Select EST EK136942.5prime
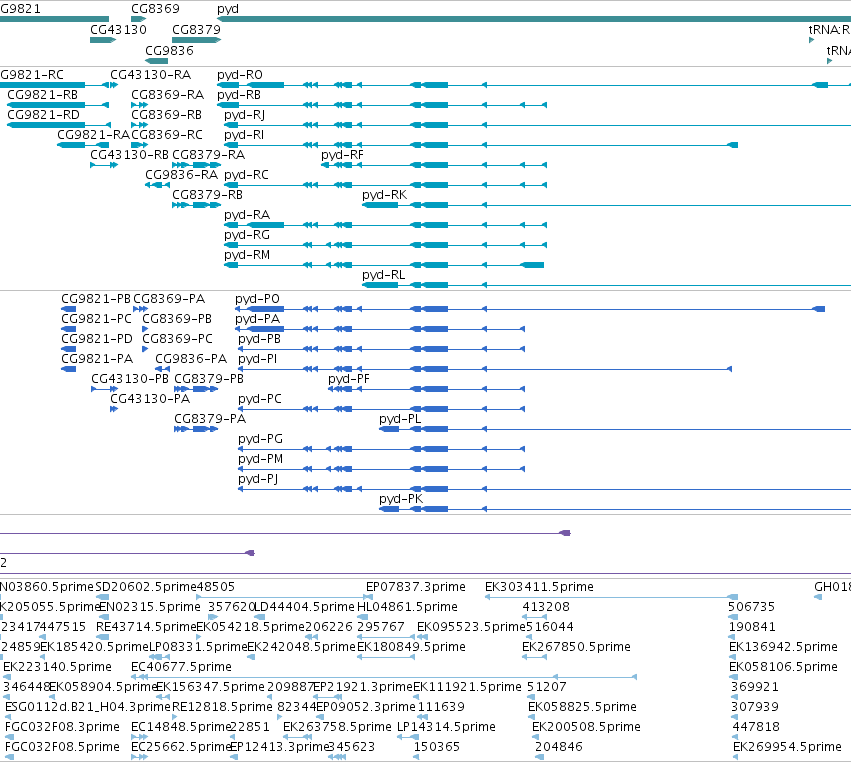This screenshot has height=762, width=851. 784,647
